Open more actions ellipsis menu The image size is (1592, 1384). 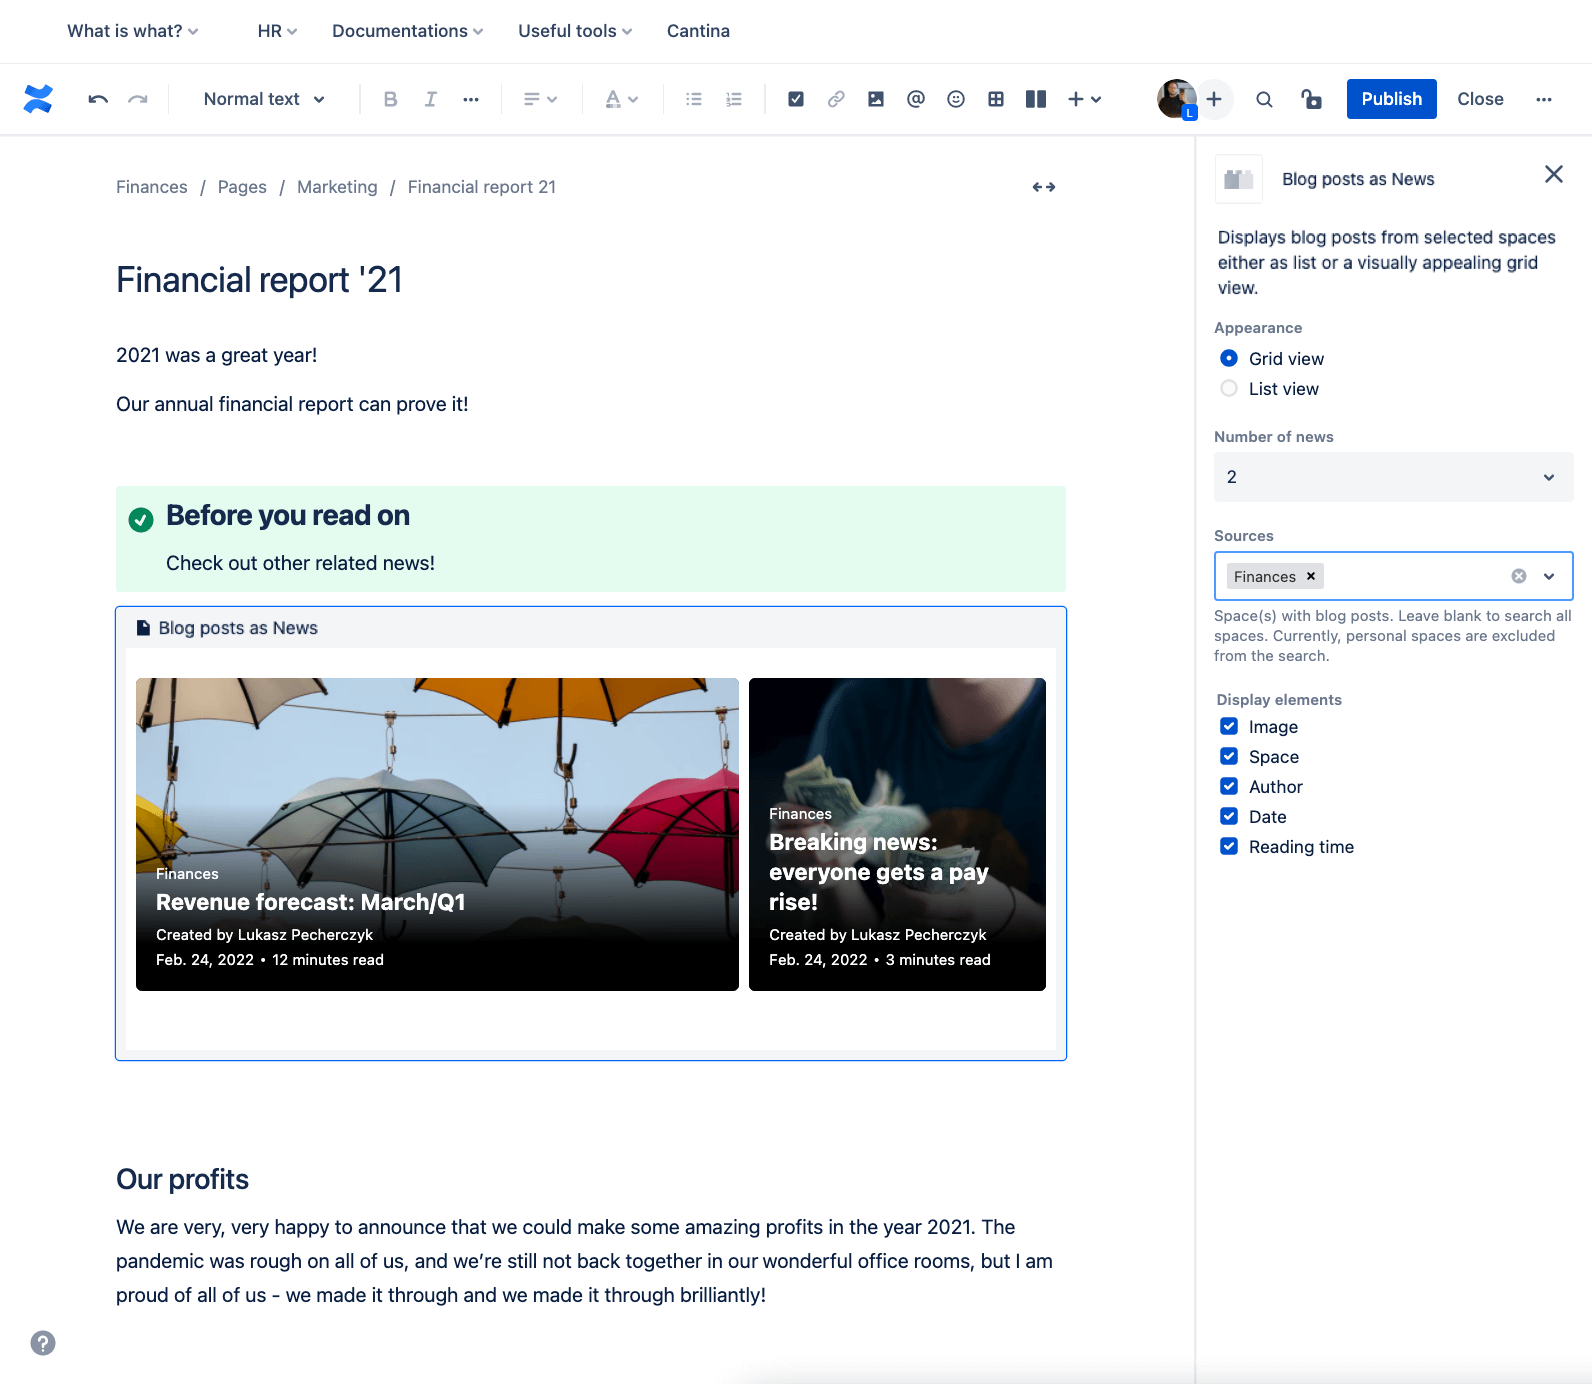click(x=1544, y=99)
